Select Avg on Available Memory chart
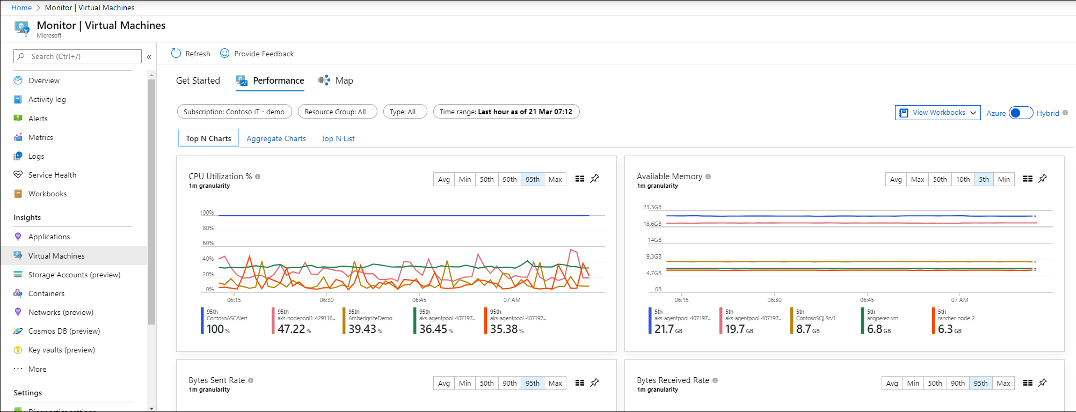1076x412 pixels. point(896,179)
